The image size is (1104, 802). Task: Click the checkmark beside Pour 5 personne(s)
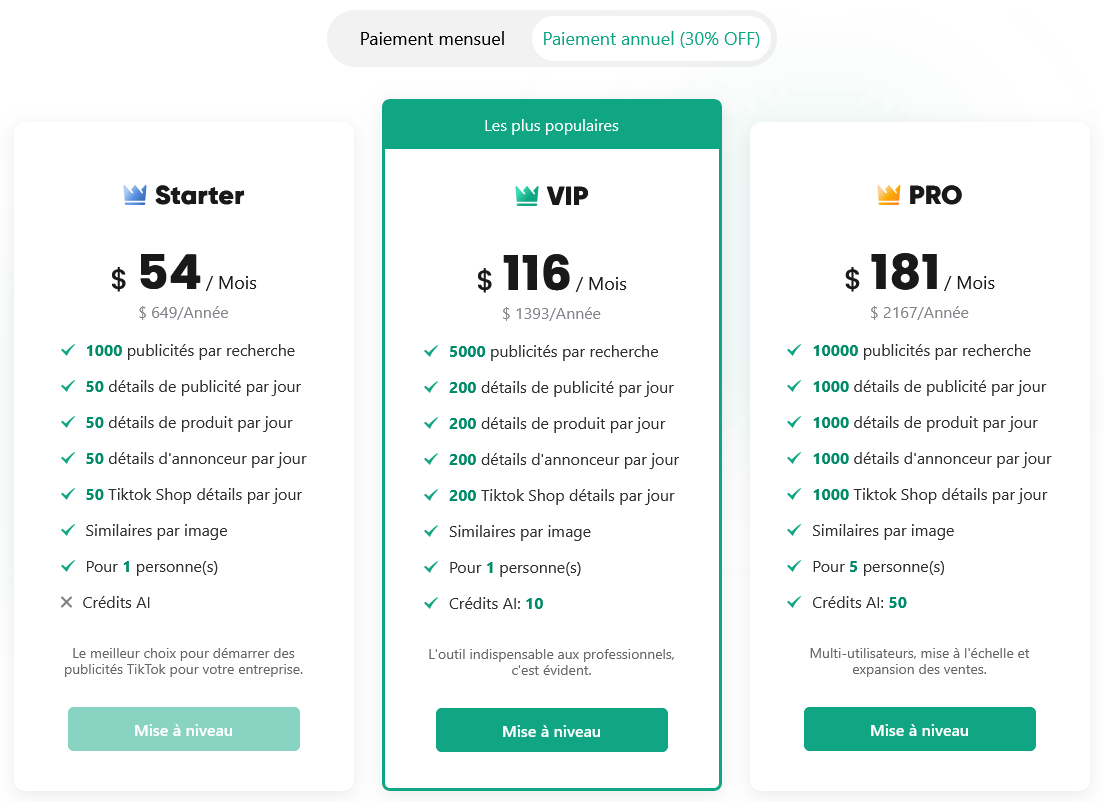coord(794,567)
